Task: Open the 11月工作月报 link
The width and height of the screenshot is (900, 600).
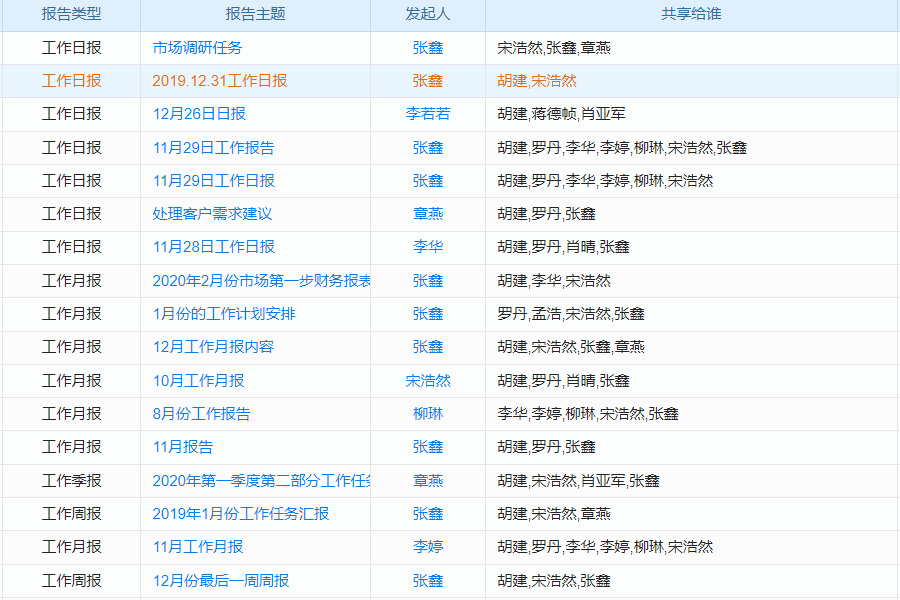Action: point(198,547)
